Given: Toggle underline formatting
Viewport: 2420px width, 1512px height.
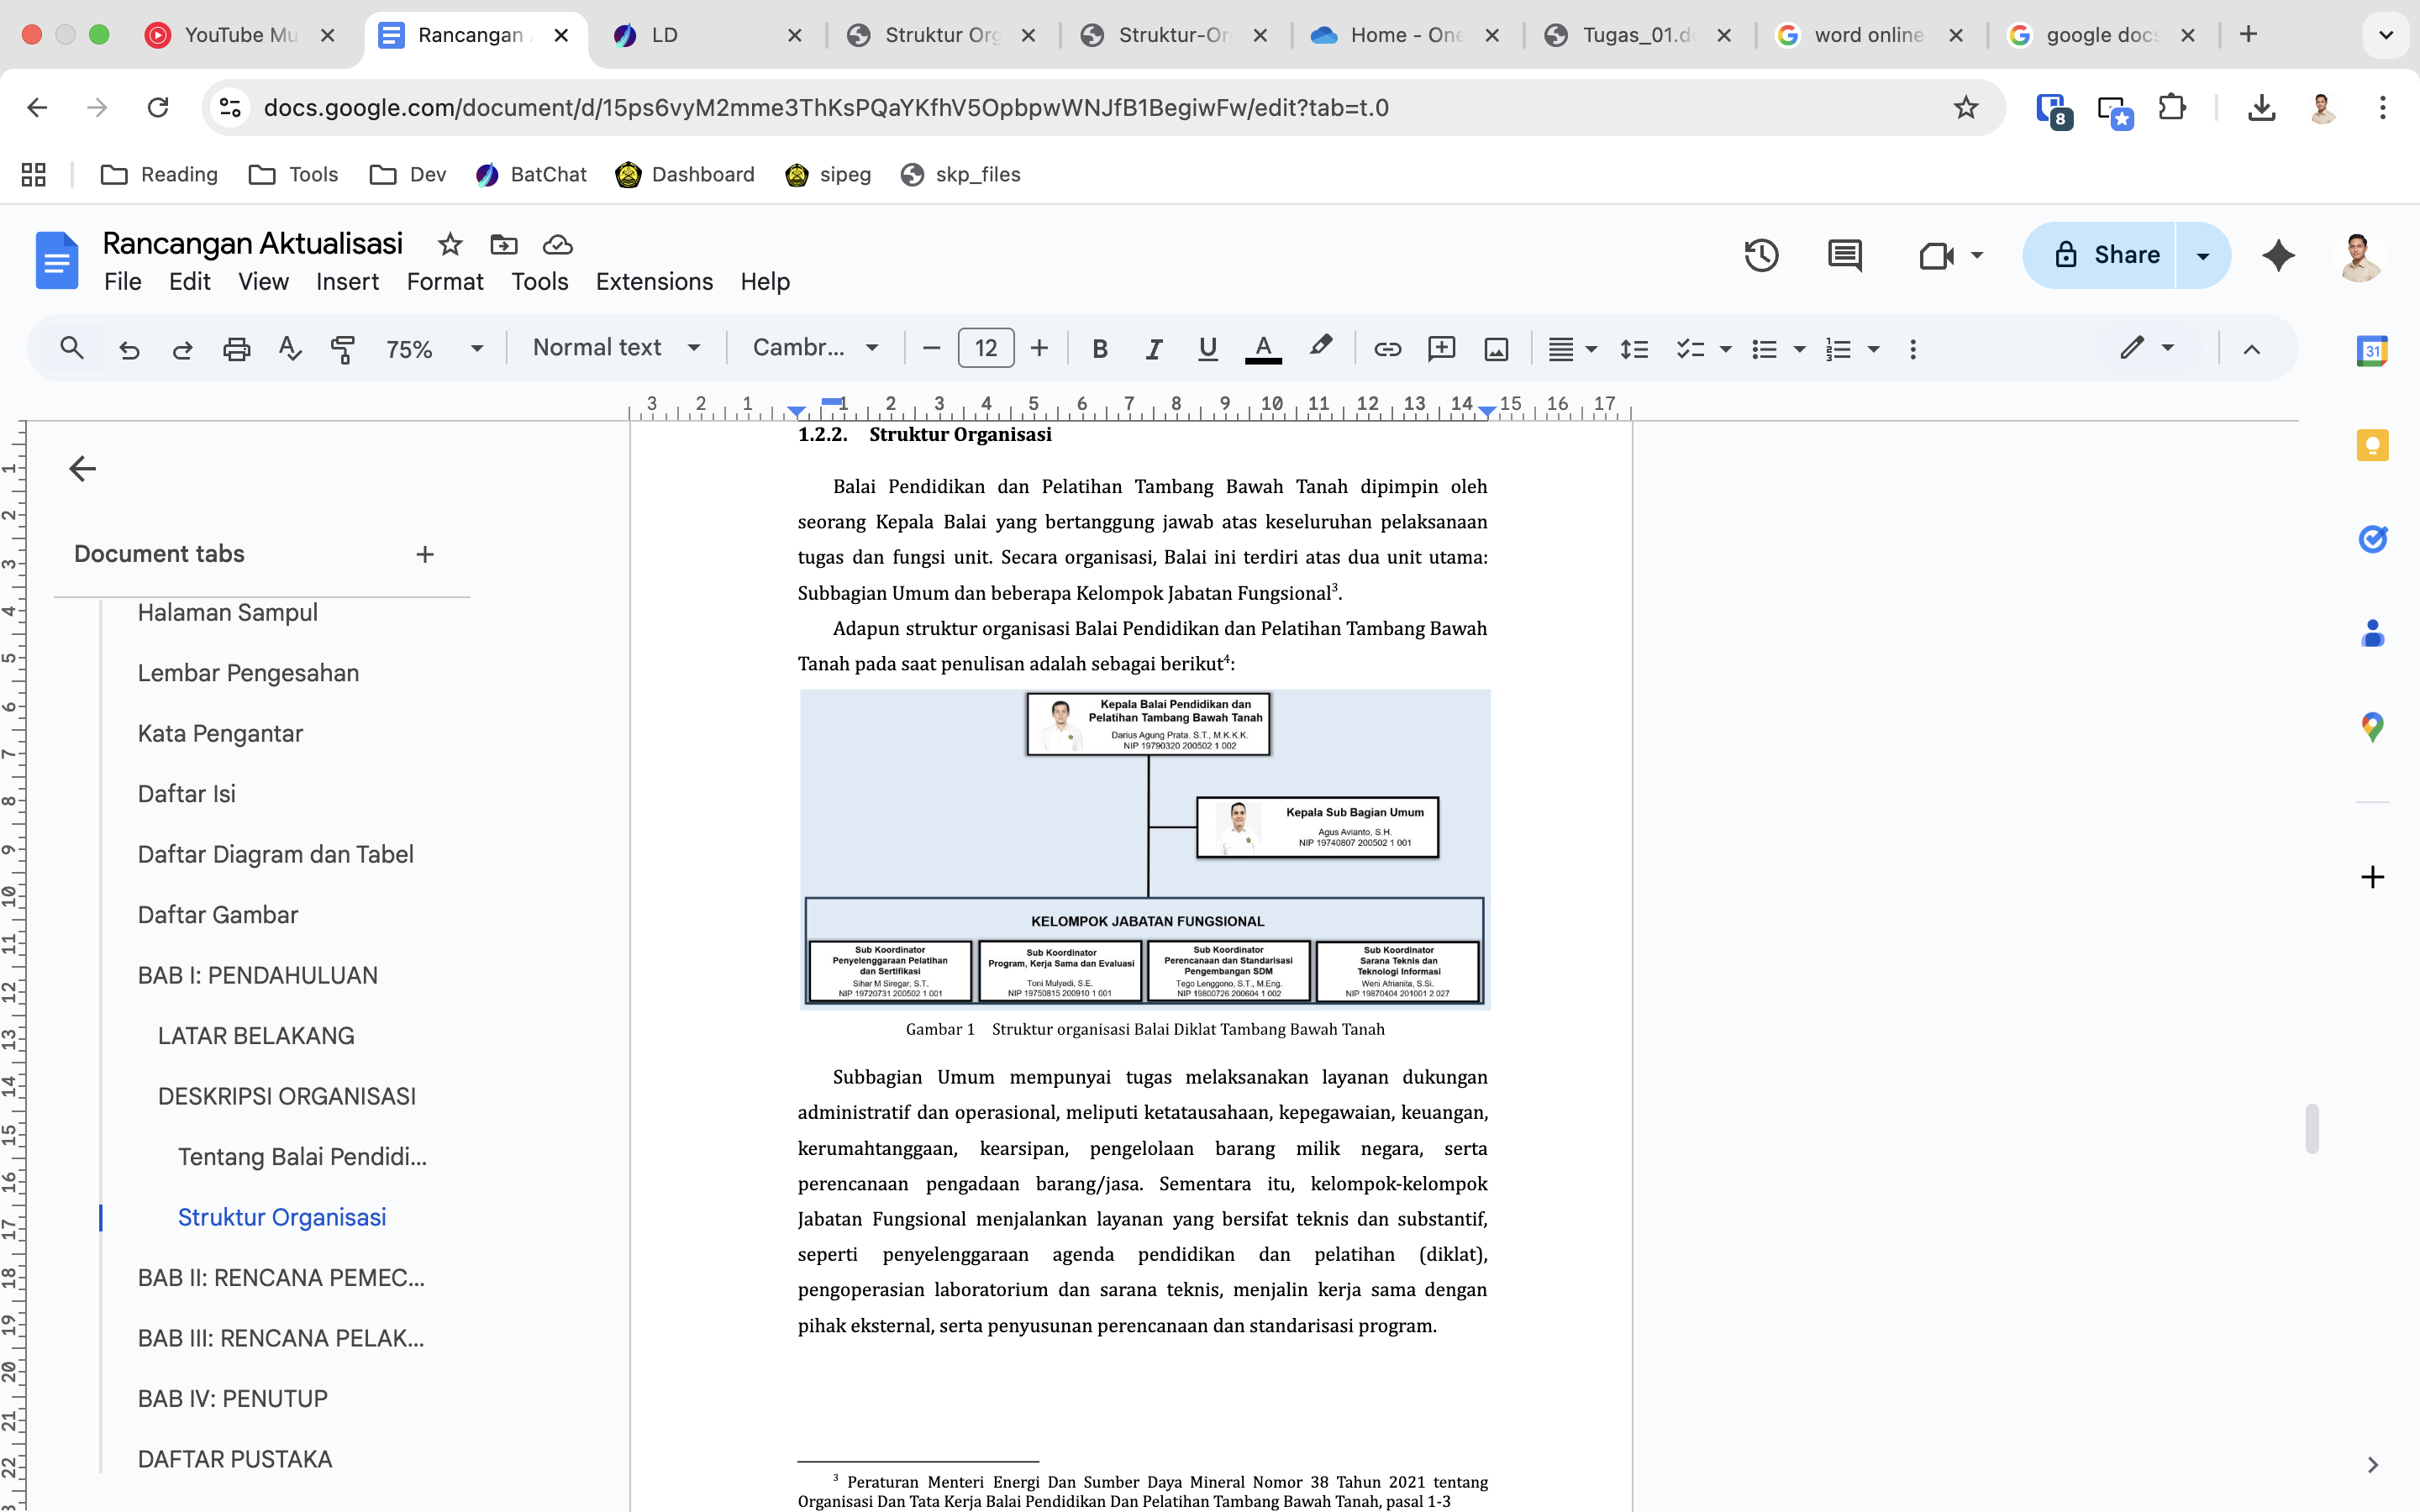Looking at the screenshot, I should pyautogui.click(x=1207, y=349).
